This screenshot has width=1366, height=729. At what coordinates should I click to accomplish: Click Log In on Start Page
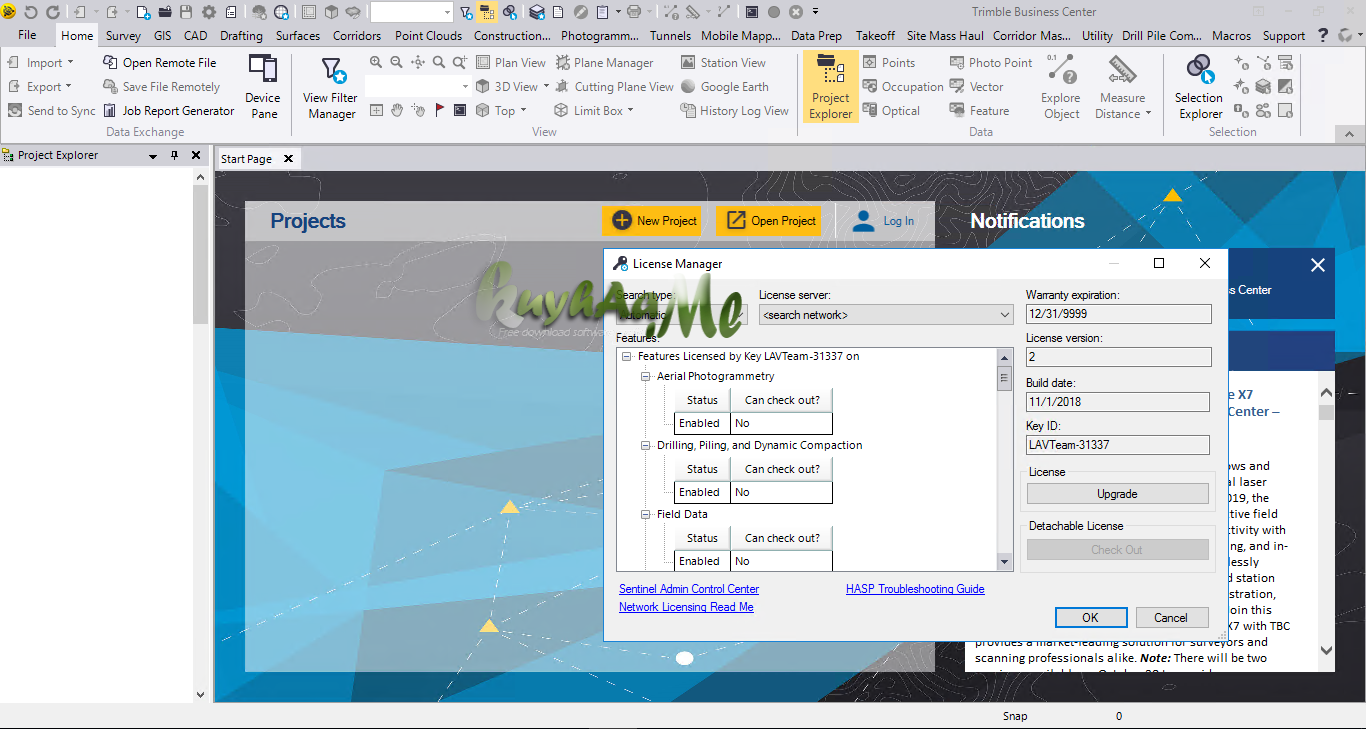click(x=884, y=221)
